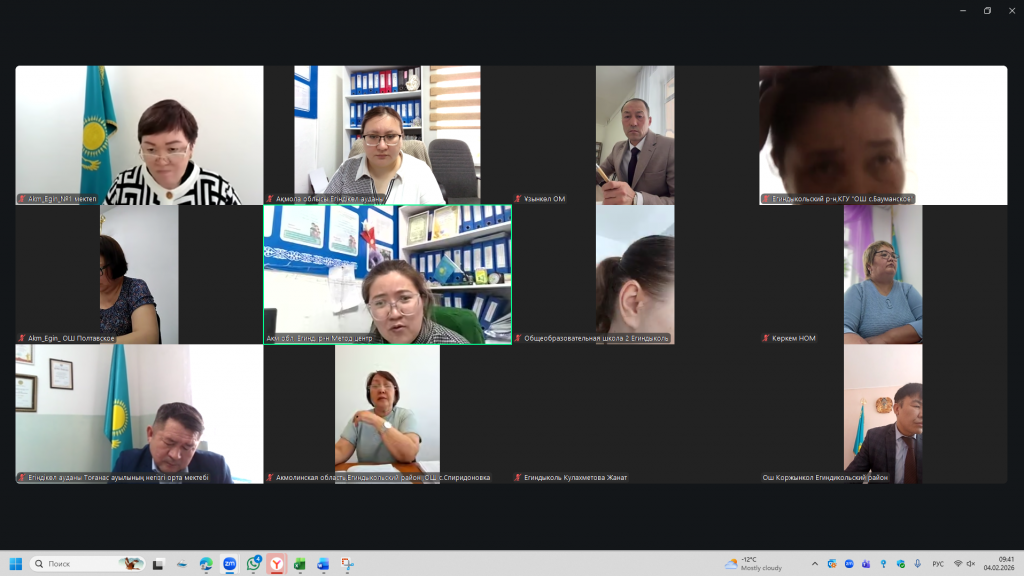Toggle the muted volume icon
Screen dimensions: 1024x576
(x=970, y=564)
